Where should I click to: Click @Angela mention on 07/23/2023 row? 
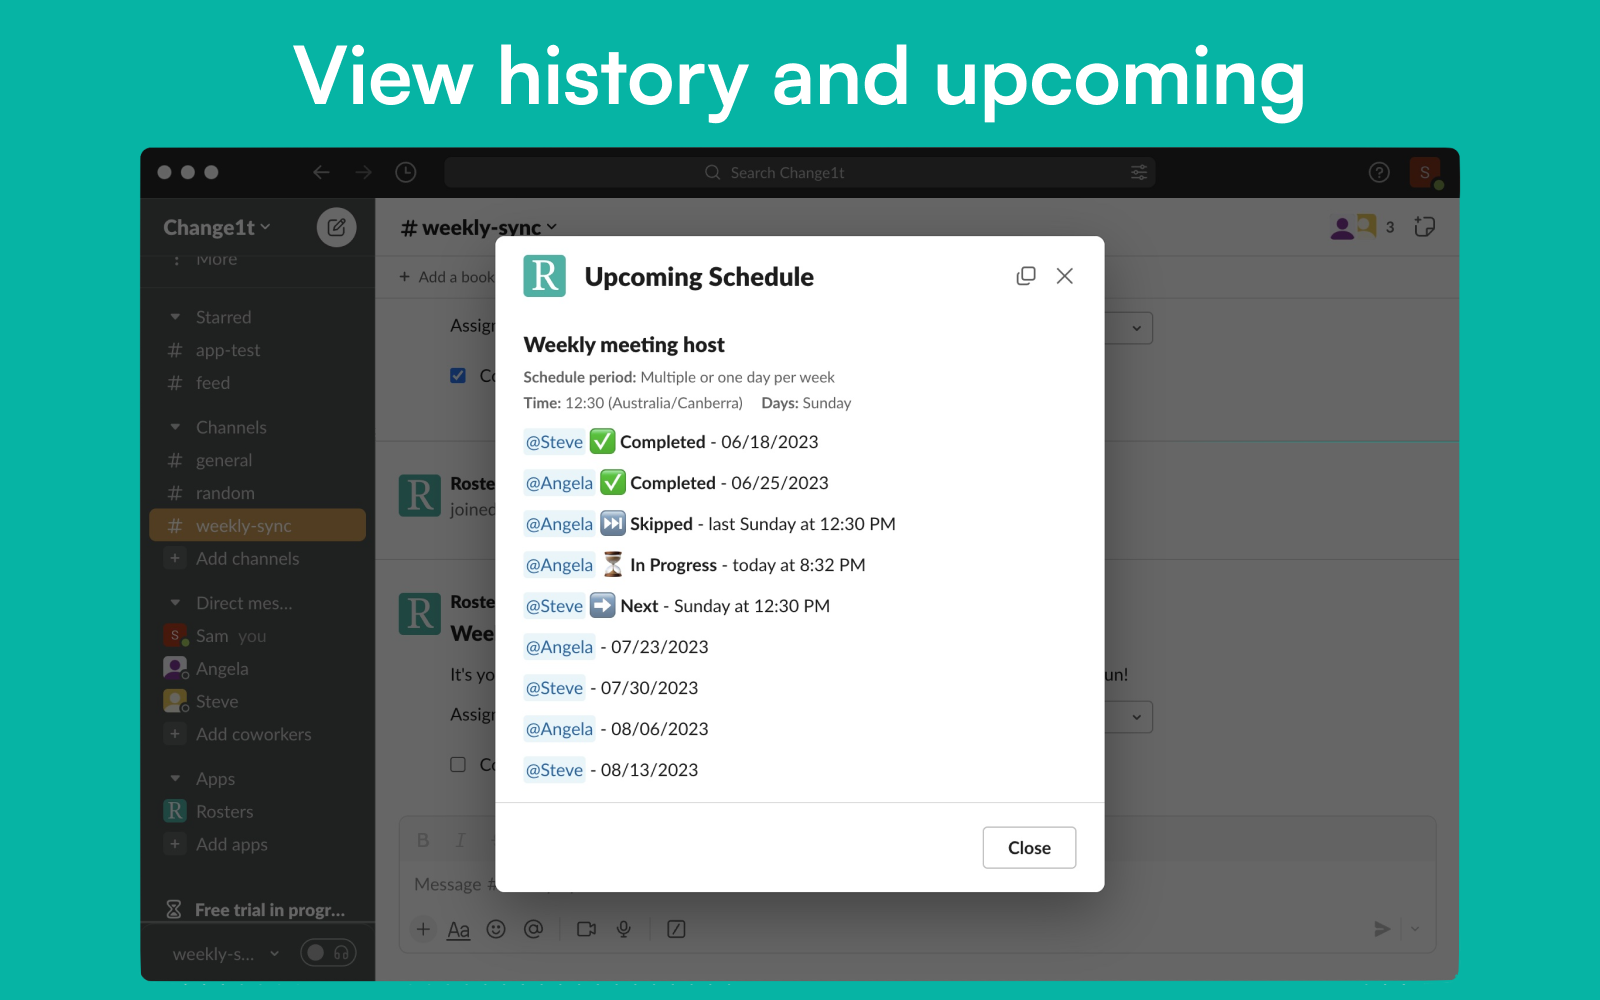pos(560,647)
